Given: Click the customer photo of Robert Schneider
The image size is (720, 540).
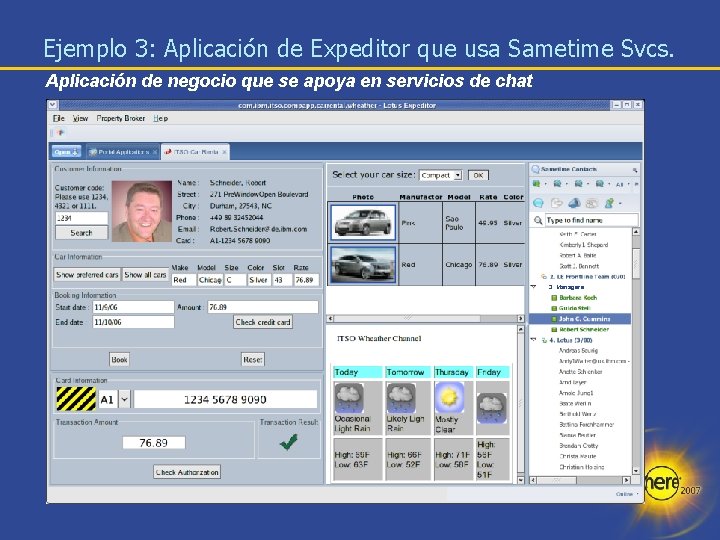Looking at the screenshot, I should pyautogui.click(x=142, y=211).
